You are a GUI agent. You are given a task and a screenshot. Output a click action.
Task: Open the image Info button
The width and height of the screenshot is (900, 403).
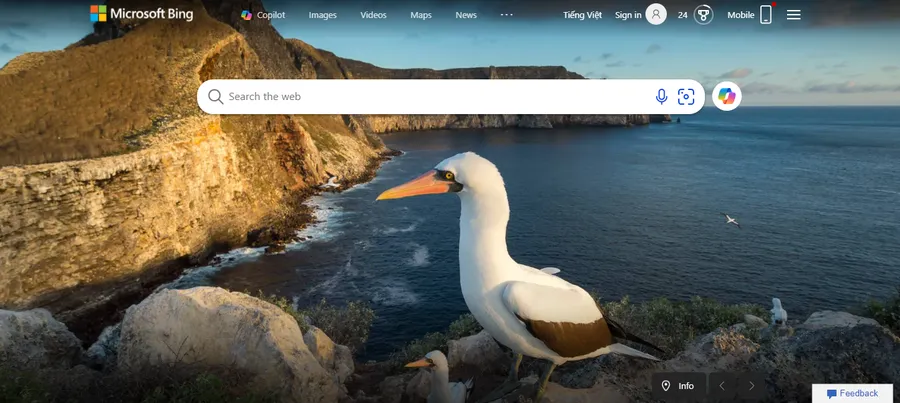(x=678, y=386)
